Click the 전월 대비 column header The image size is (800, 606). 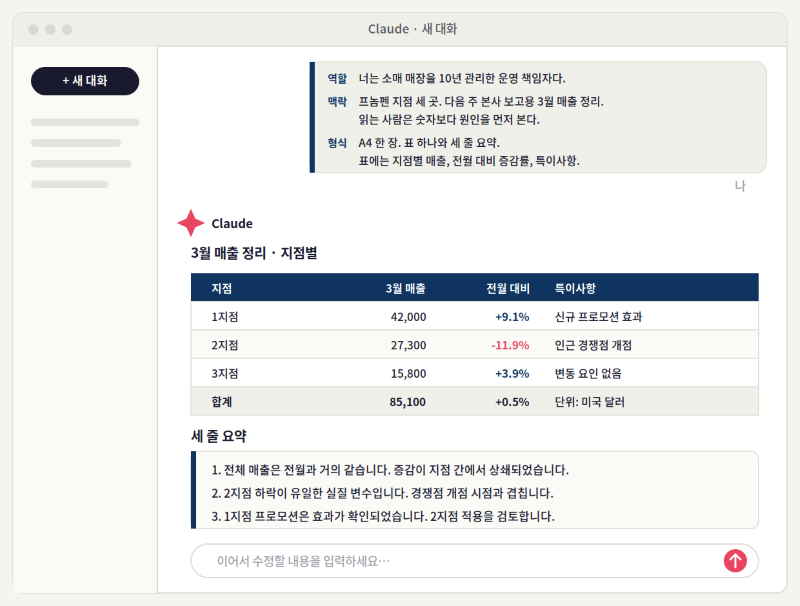click(x=508, y=288)
